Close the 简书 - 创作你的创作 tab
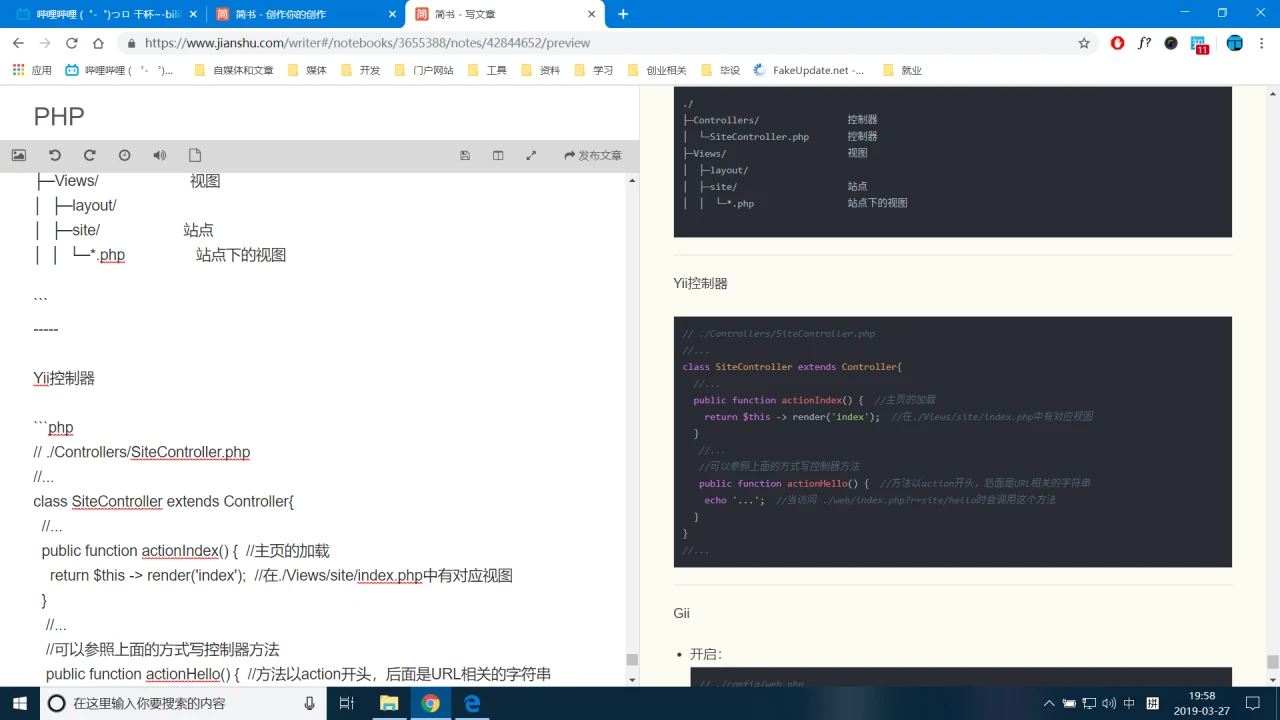 392,14
